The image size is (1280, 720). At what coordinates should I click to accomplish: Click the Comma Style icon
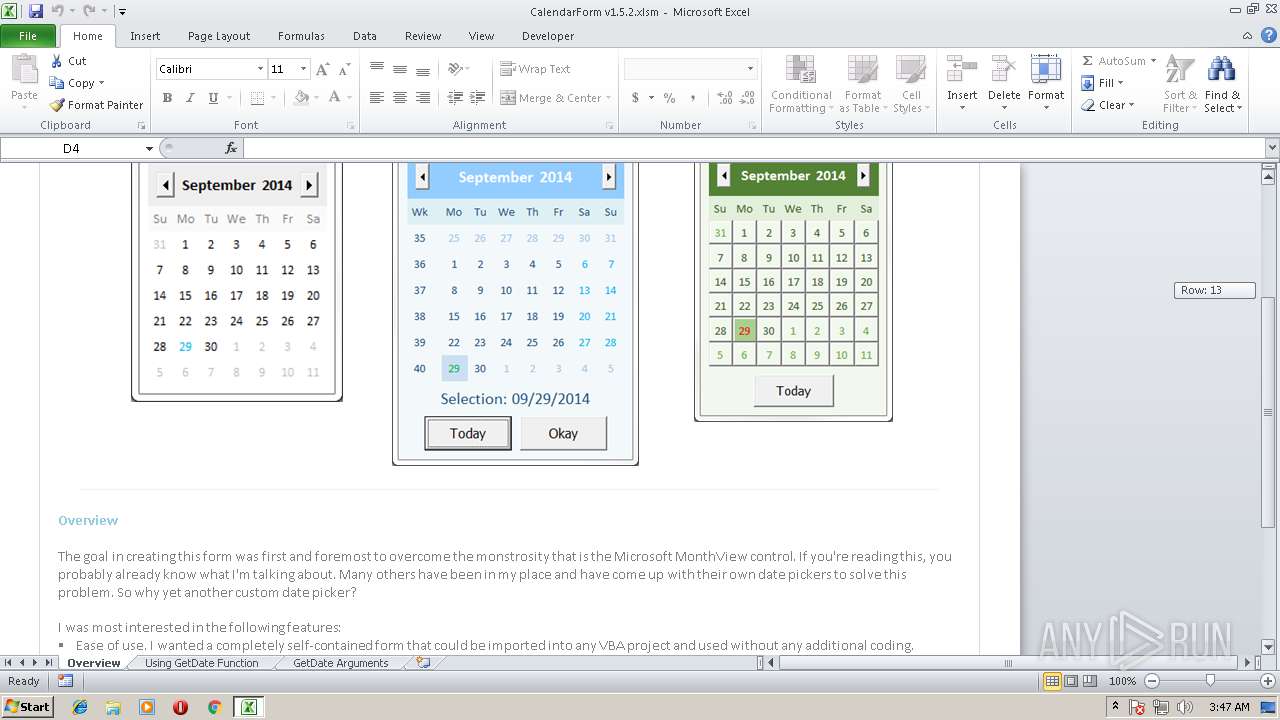point(693,98)
